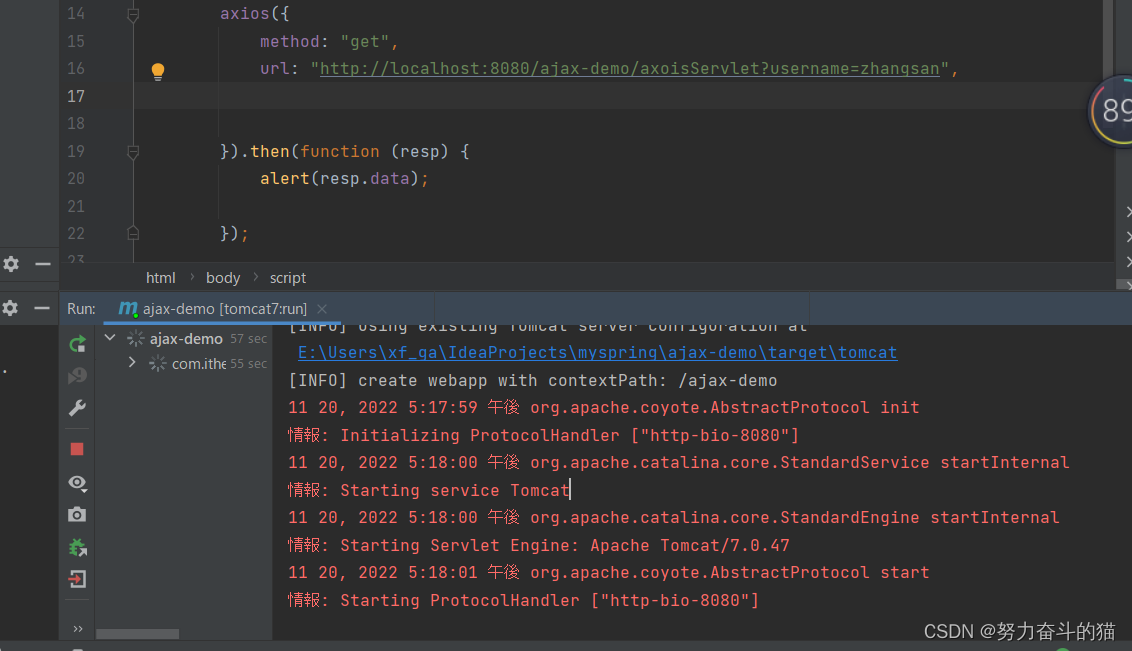Collapse the then function fold at line 19
The height and width of the screenshot is (651, 1132).
[133, 151]
